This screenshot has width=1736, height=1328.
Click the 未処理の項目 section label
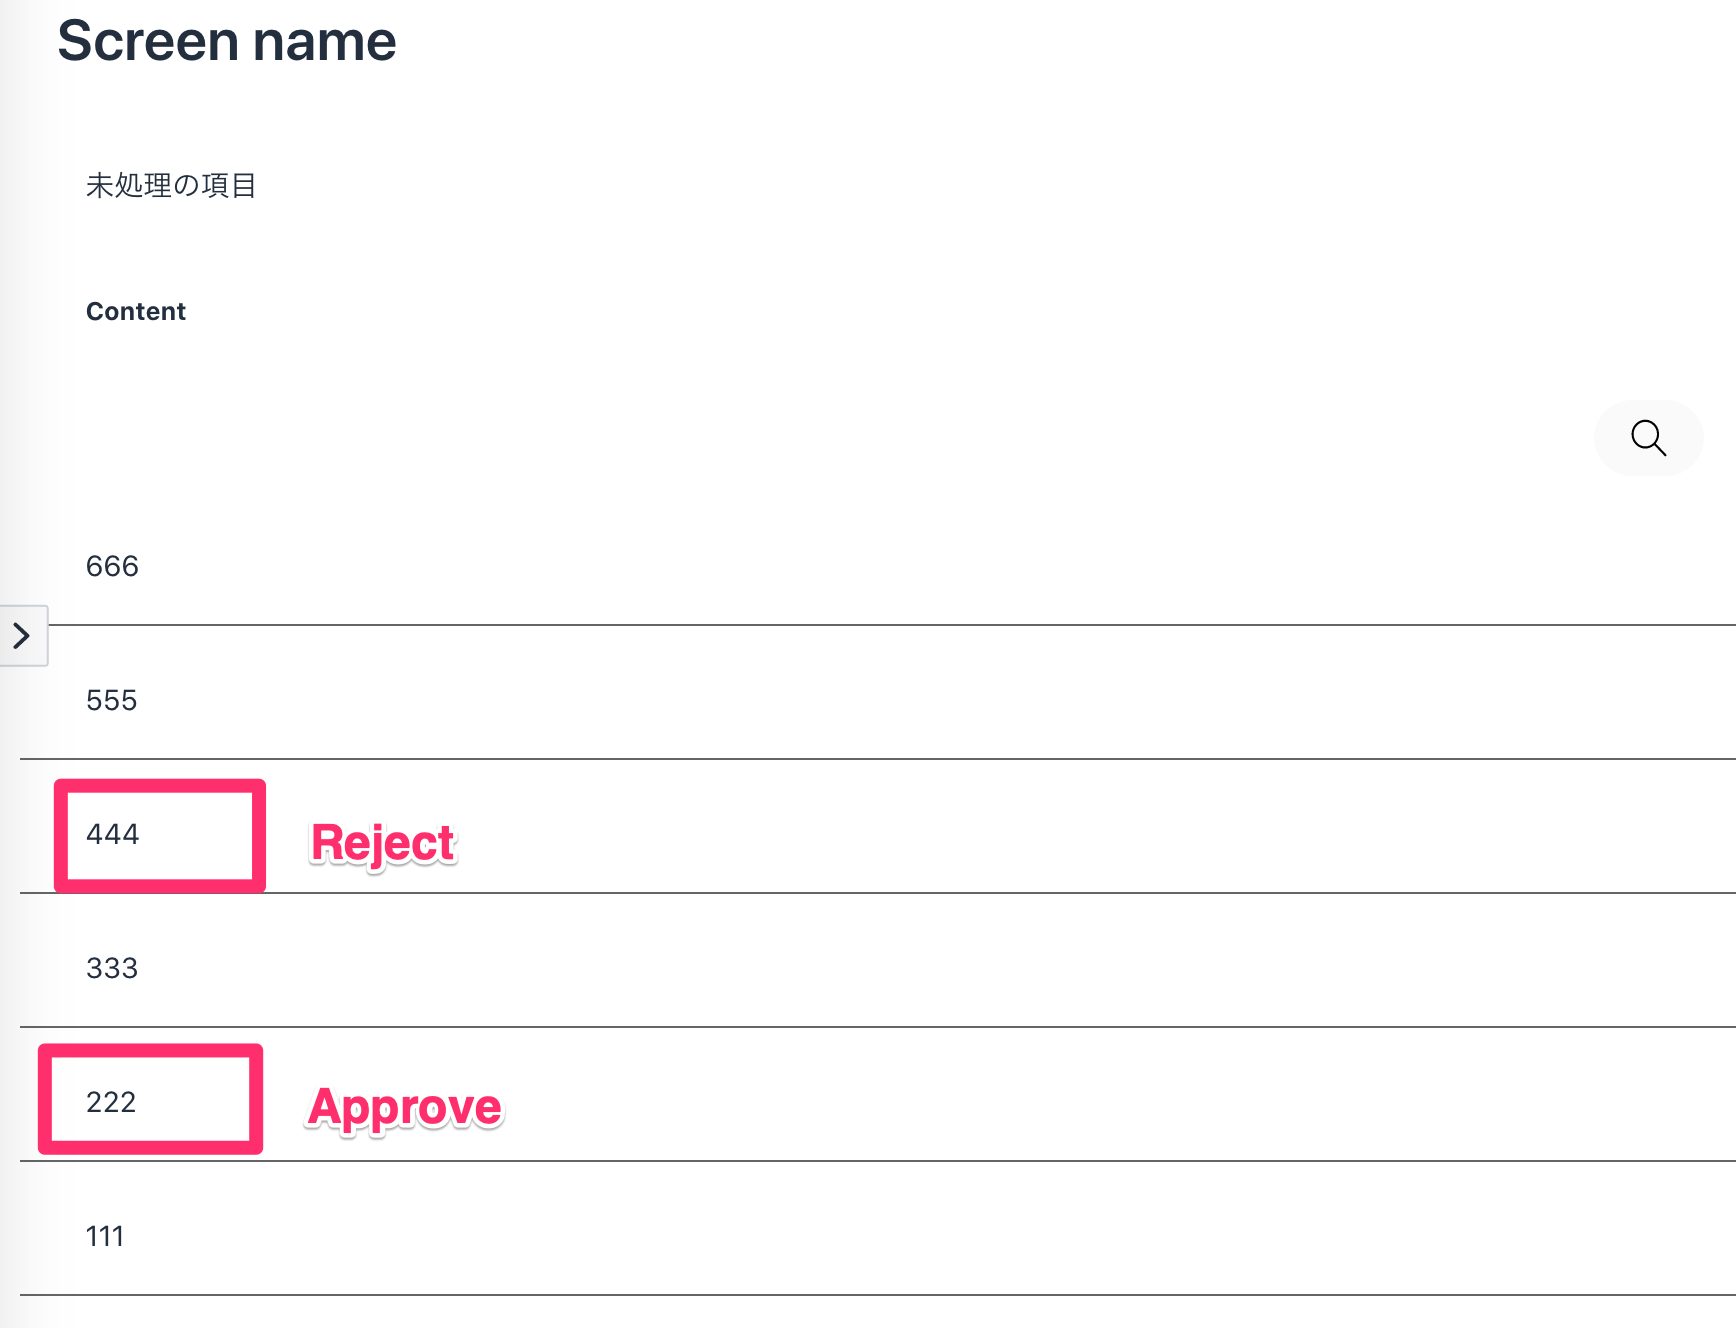coord(171,185)
